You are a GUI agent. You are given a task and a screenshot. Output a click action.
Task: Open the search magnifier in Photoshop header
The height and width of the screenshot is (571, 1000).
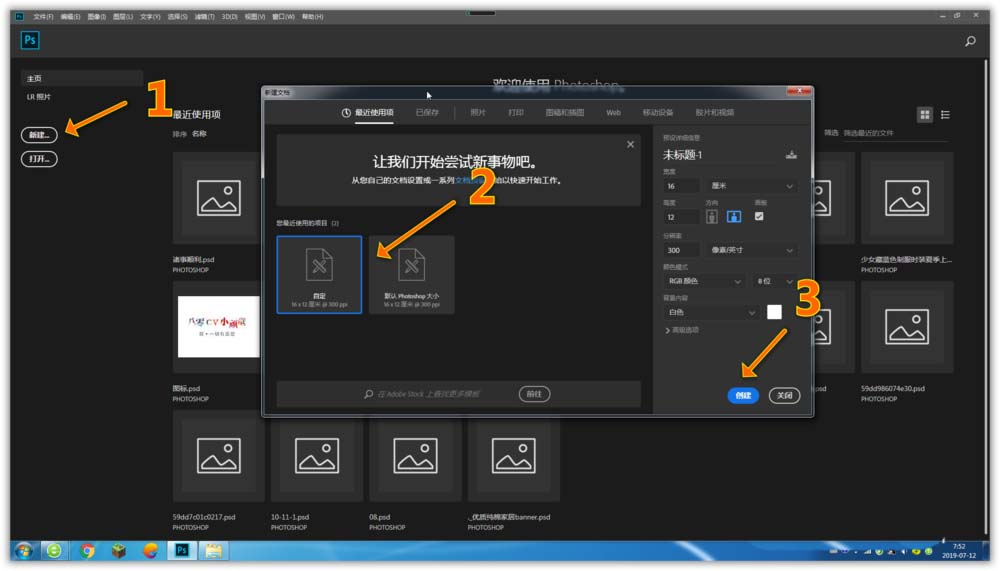[970, 41]
